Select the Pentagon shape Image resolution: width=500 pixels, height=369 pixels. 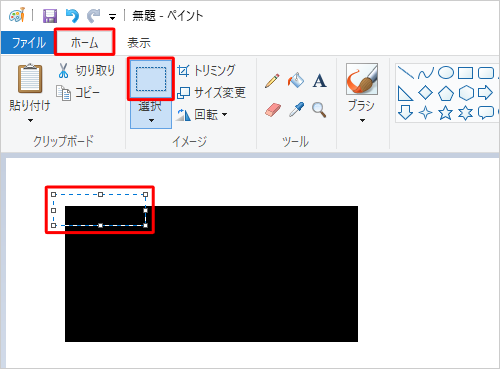click(446, 93)
